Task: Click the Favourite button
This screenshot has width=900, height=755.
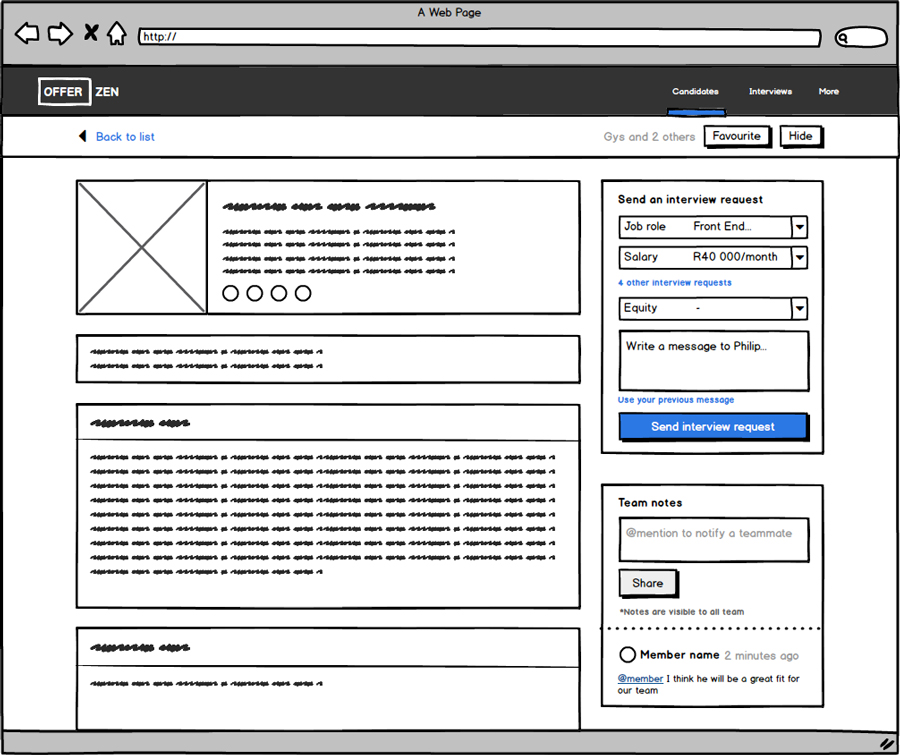Action: (737, 136)
